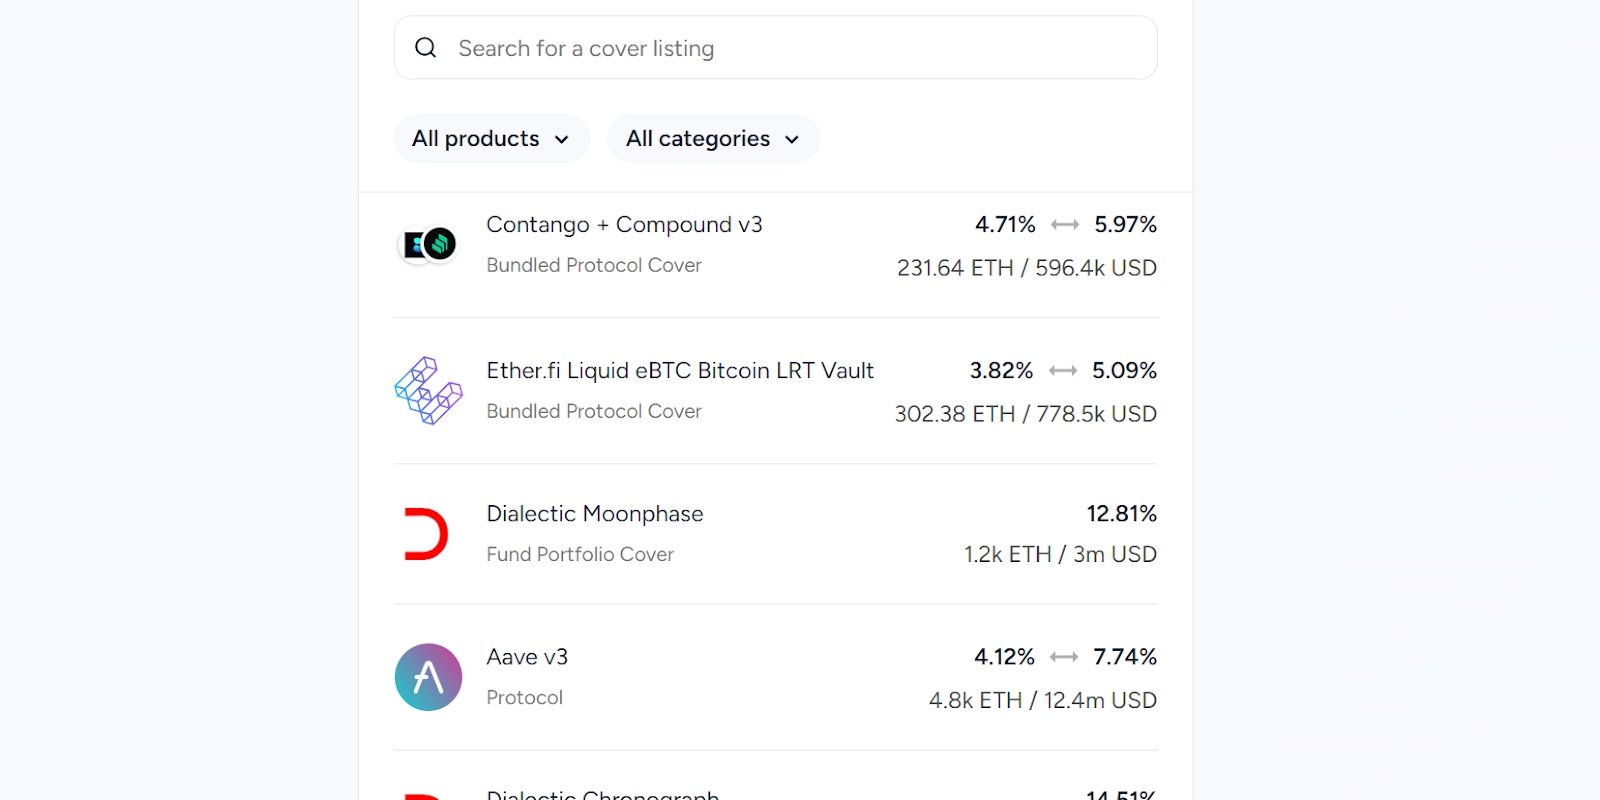The height and width of the screenshot is (800, 1600).
Task: Click the Dialectic Moonphase red logo
Action: (x=426, y=534)
